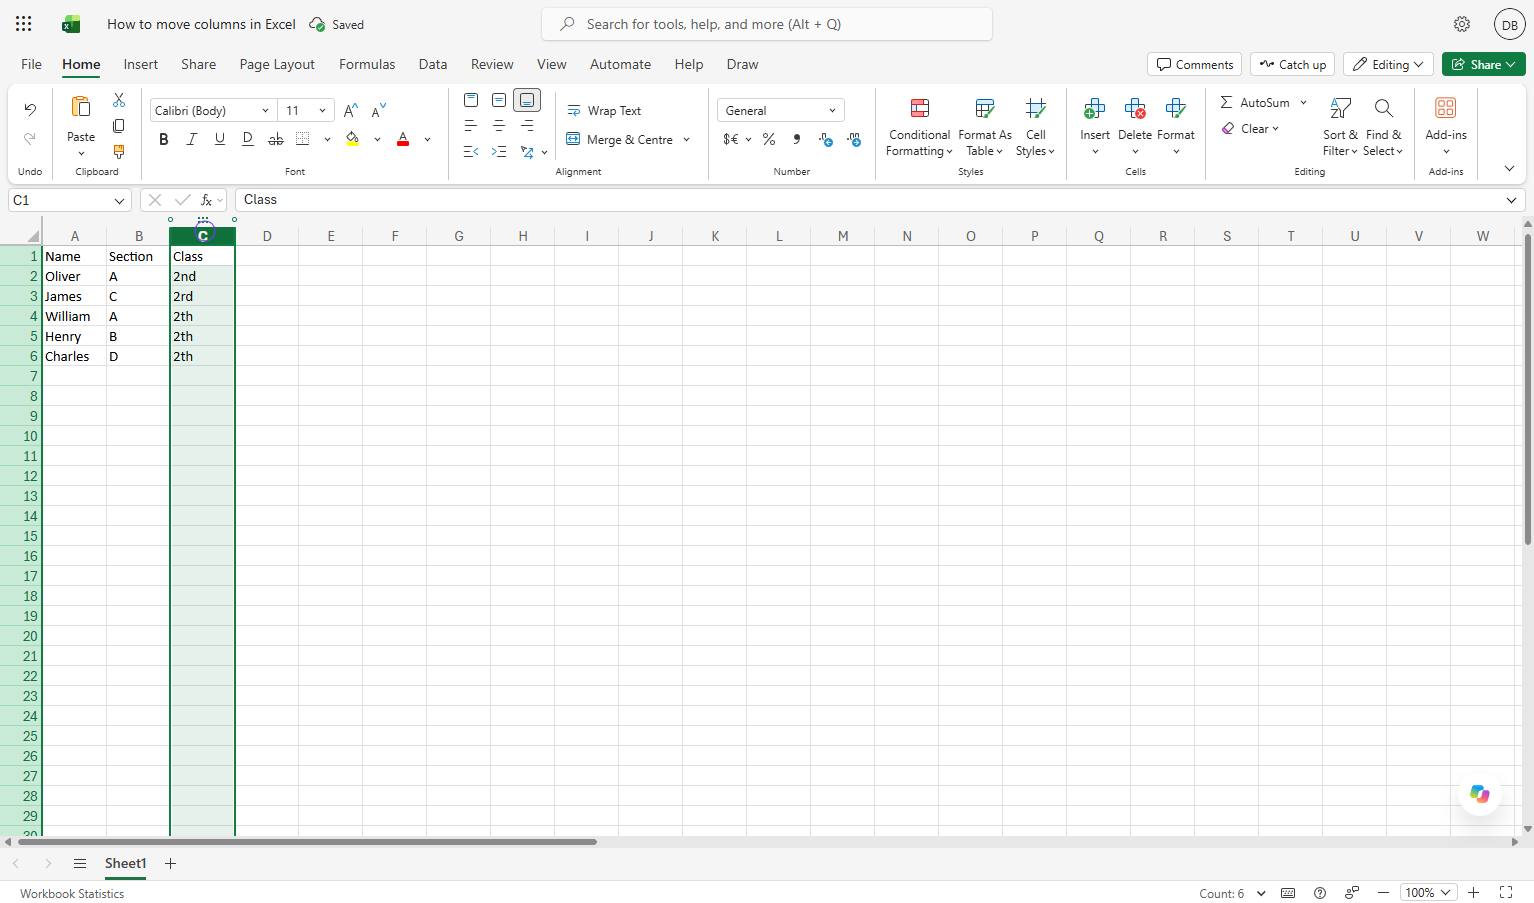The image size is (1534, 903).
Task: Open the font name dropdown
Action: [x=265, y=111]
